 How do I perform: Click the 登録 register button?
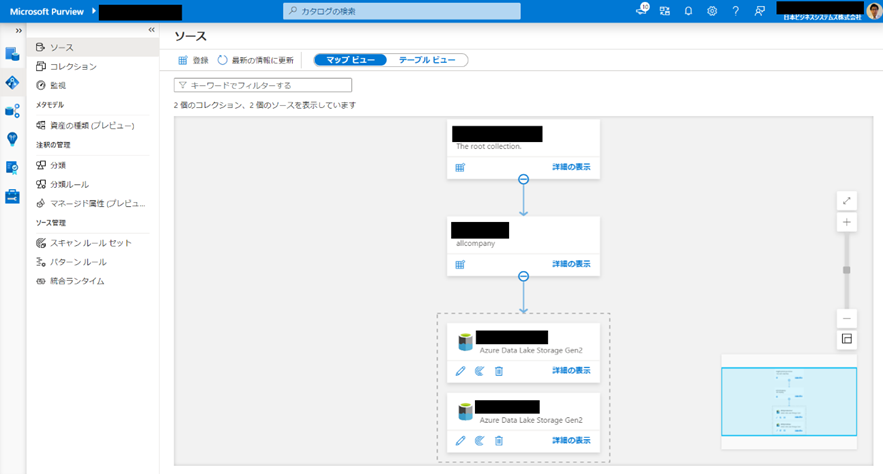coord(193,60)
